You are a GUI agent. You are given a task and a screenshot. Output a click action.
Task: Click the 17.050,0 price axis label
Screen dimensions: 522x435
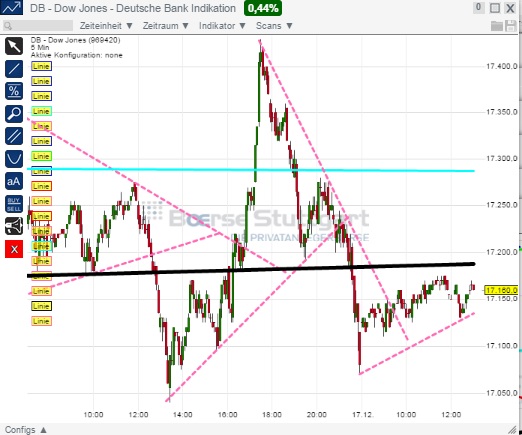(x=502, y=393)
